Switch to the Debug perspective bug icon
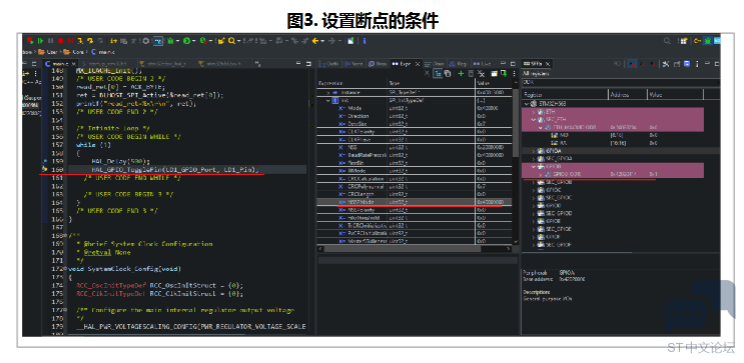Viewport: 744px width, 363px height. (x=707, y=40)
